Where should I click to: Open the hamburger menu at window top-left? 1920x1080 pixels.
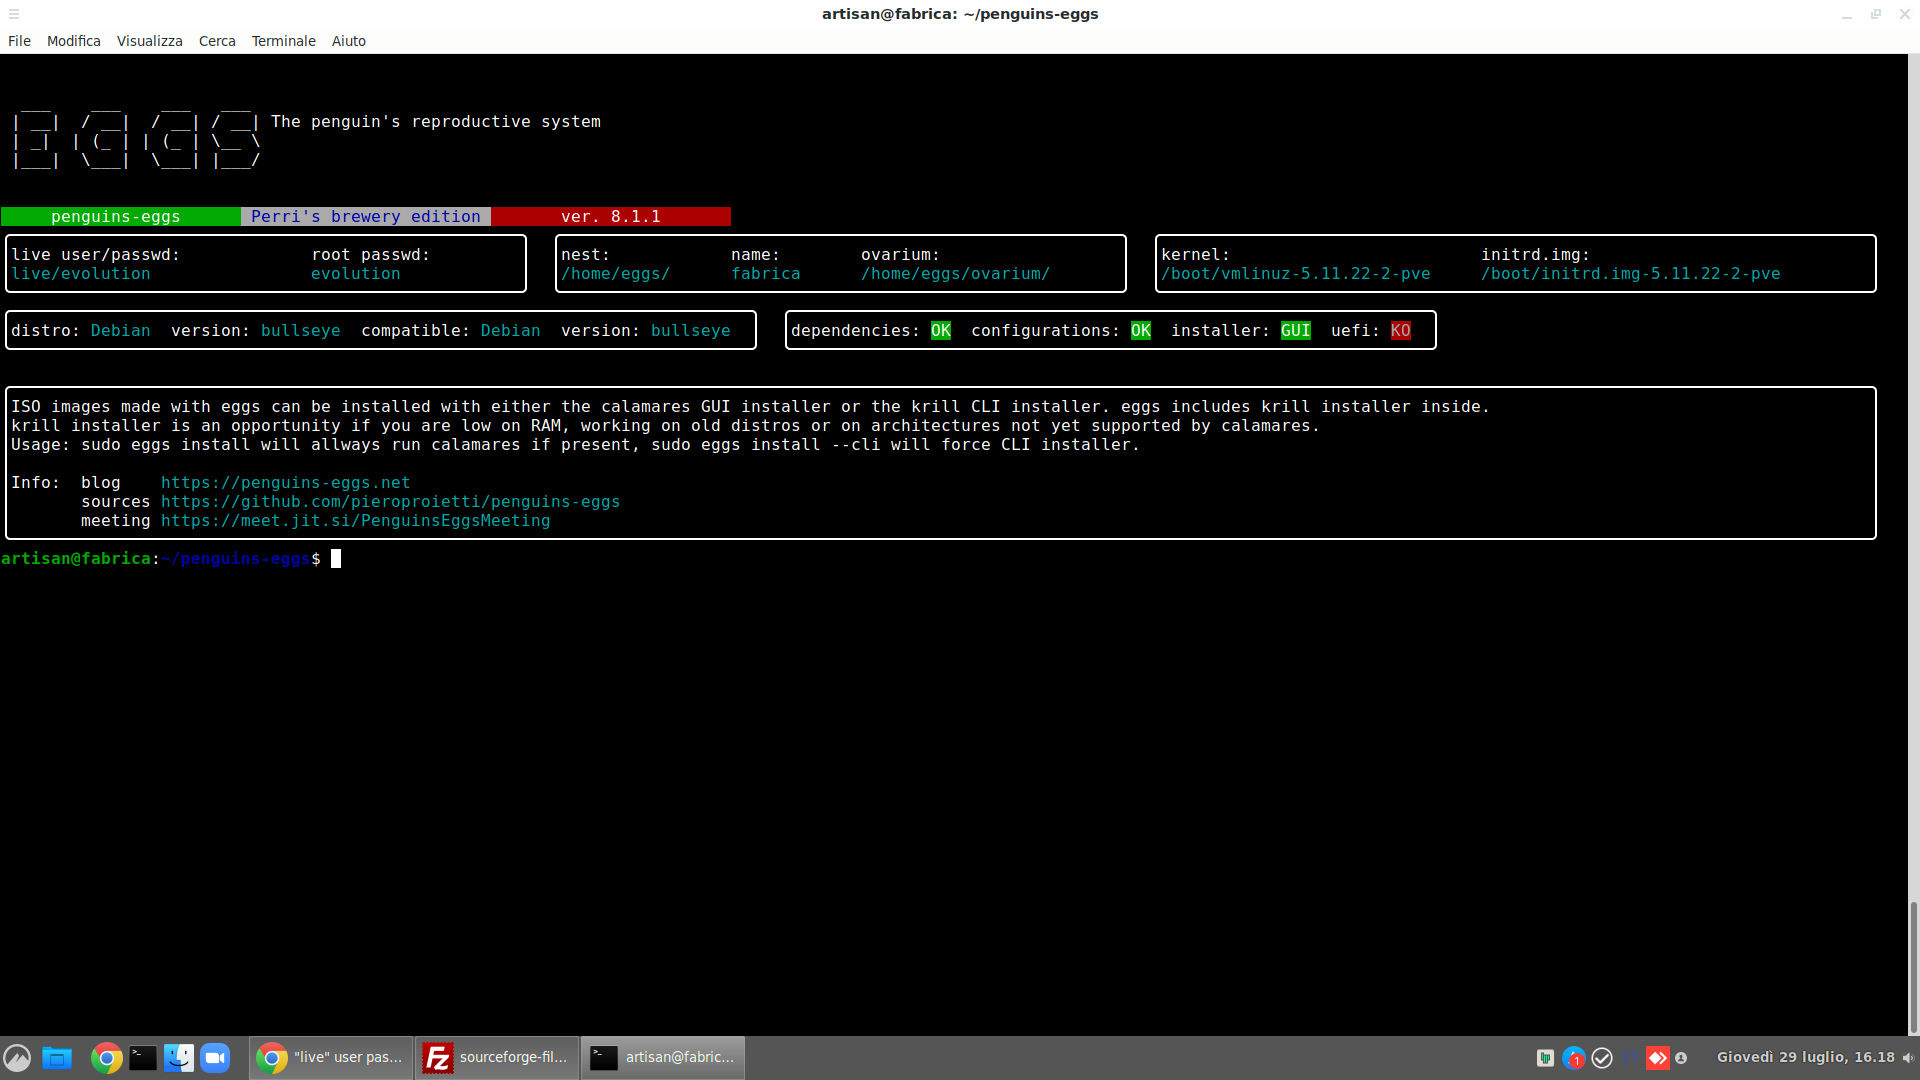pos(14,14)
